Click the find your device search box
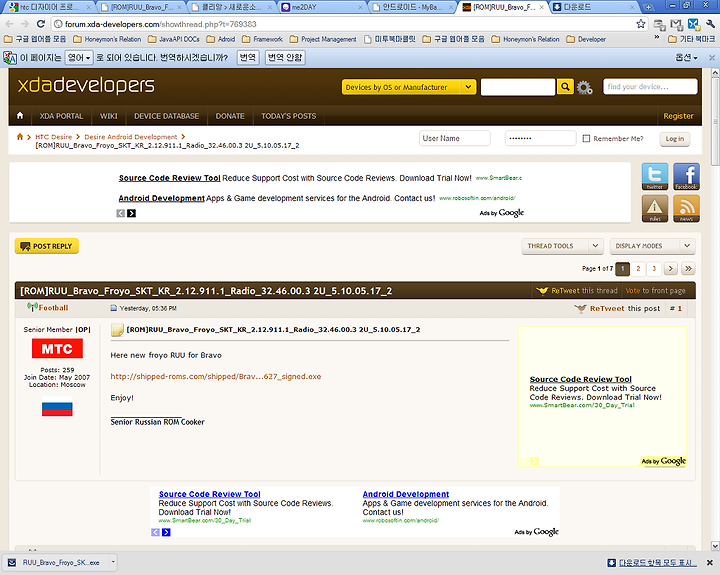Viewport: 720px width, 575px height. click(x=650, y=86)
